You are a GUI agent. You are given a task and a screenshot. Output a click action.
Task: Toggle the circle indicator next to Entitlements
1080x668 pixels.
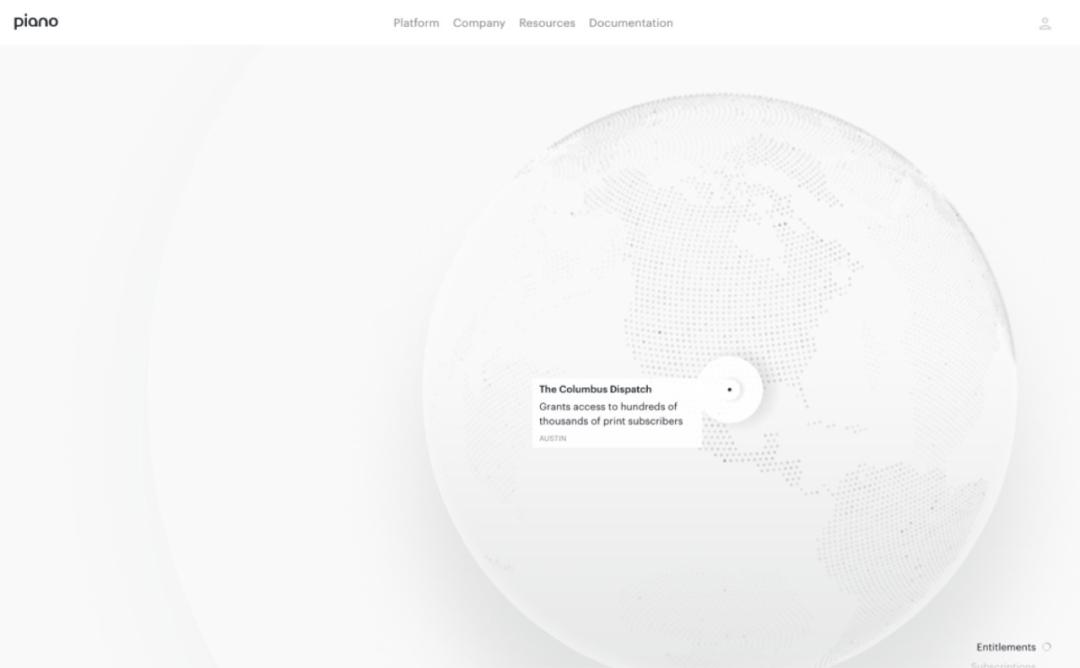coord(1046,646)
